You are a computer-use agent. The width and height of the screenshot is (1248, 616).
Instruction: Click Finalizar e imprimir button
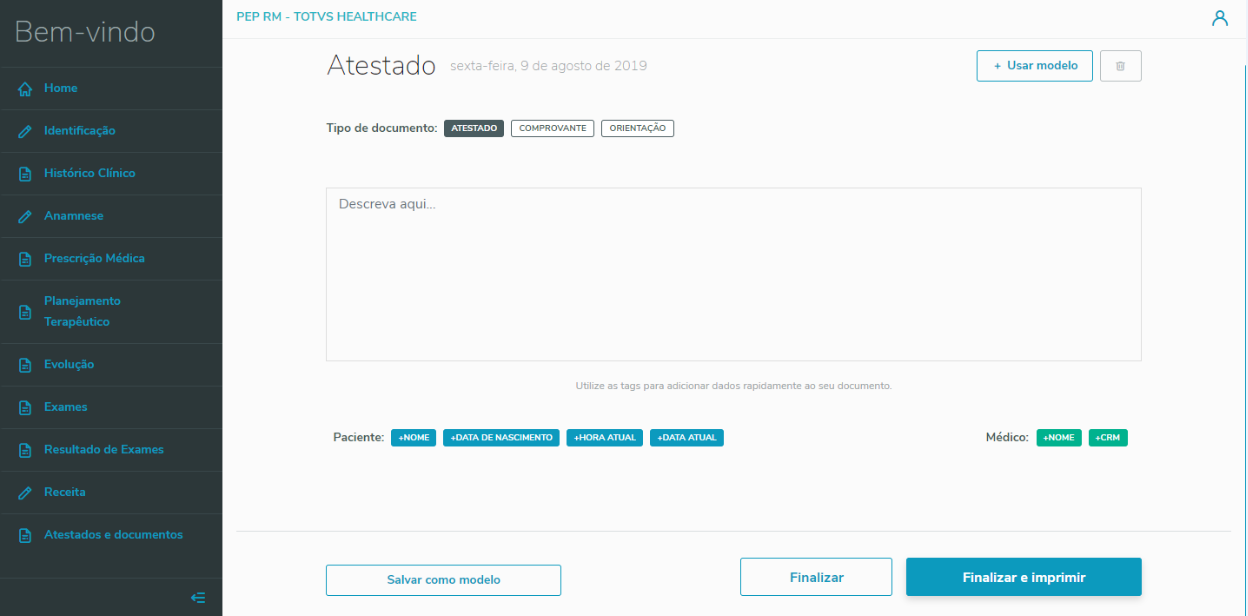1024,577
